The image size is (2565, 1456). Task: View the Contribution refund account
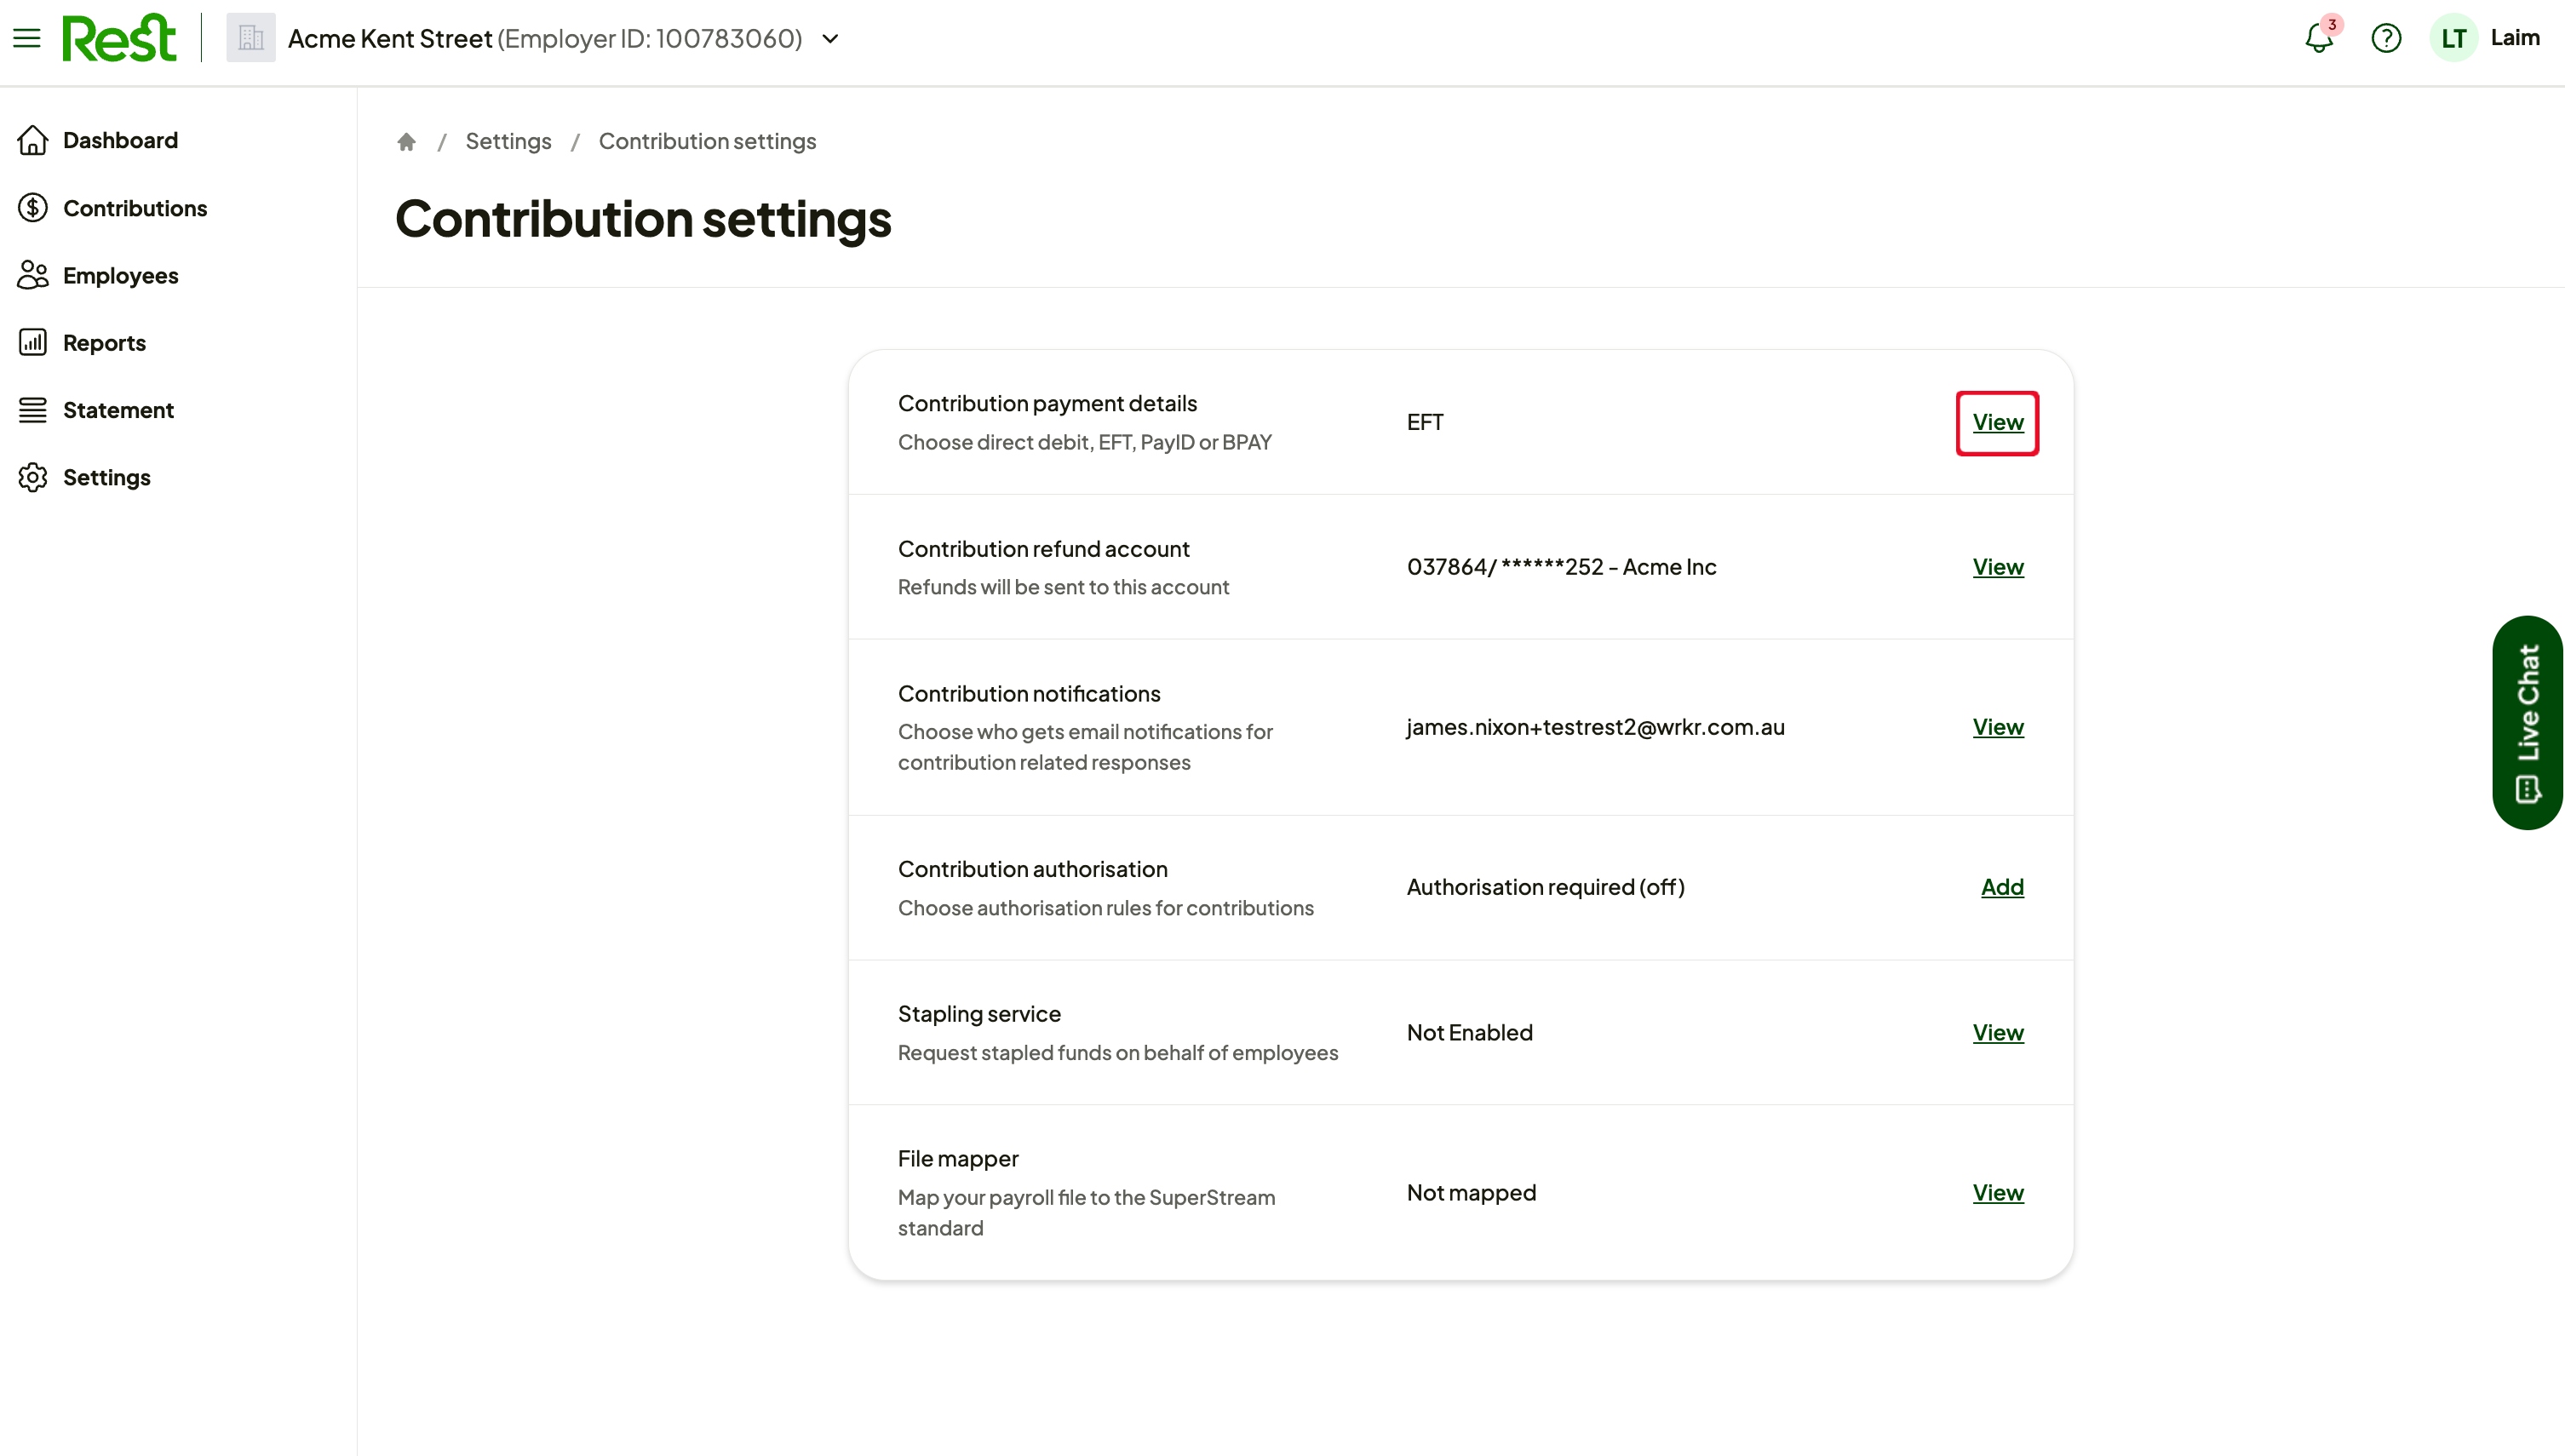click(x=1998, y=567)
